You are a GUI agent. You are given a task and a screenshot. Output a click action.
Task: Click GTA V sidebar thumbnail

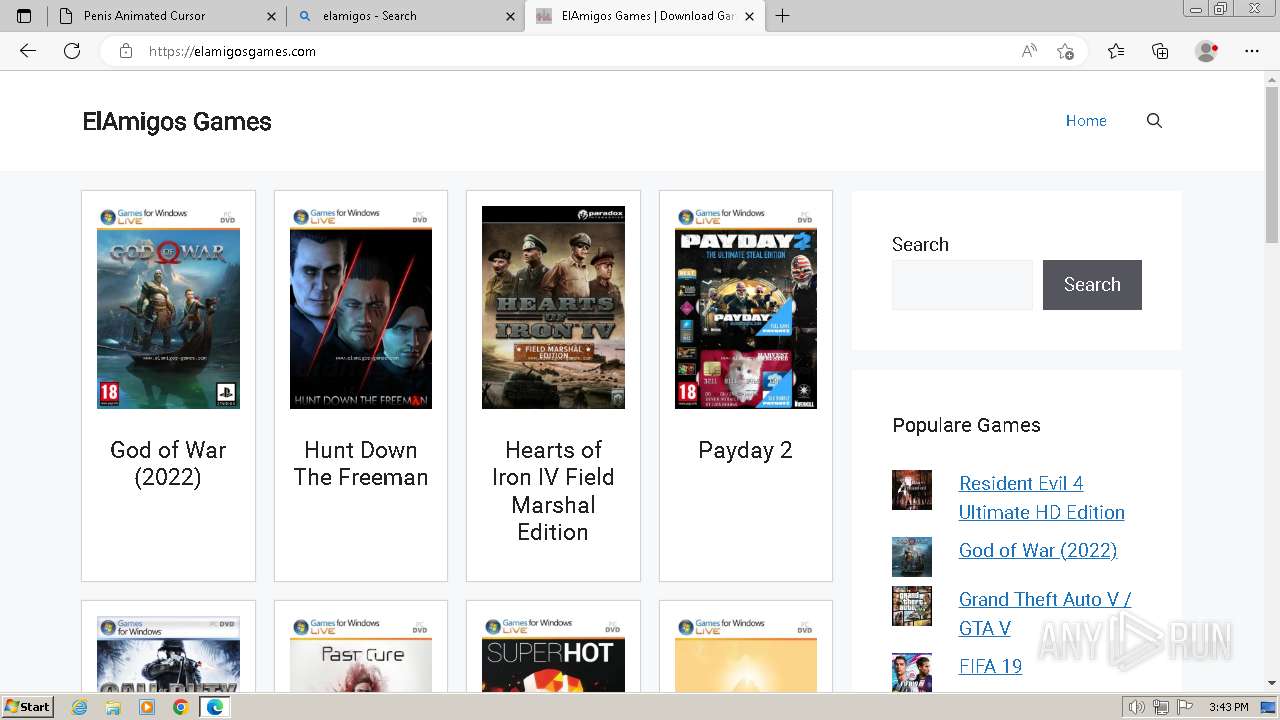(x=912, y=606)
